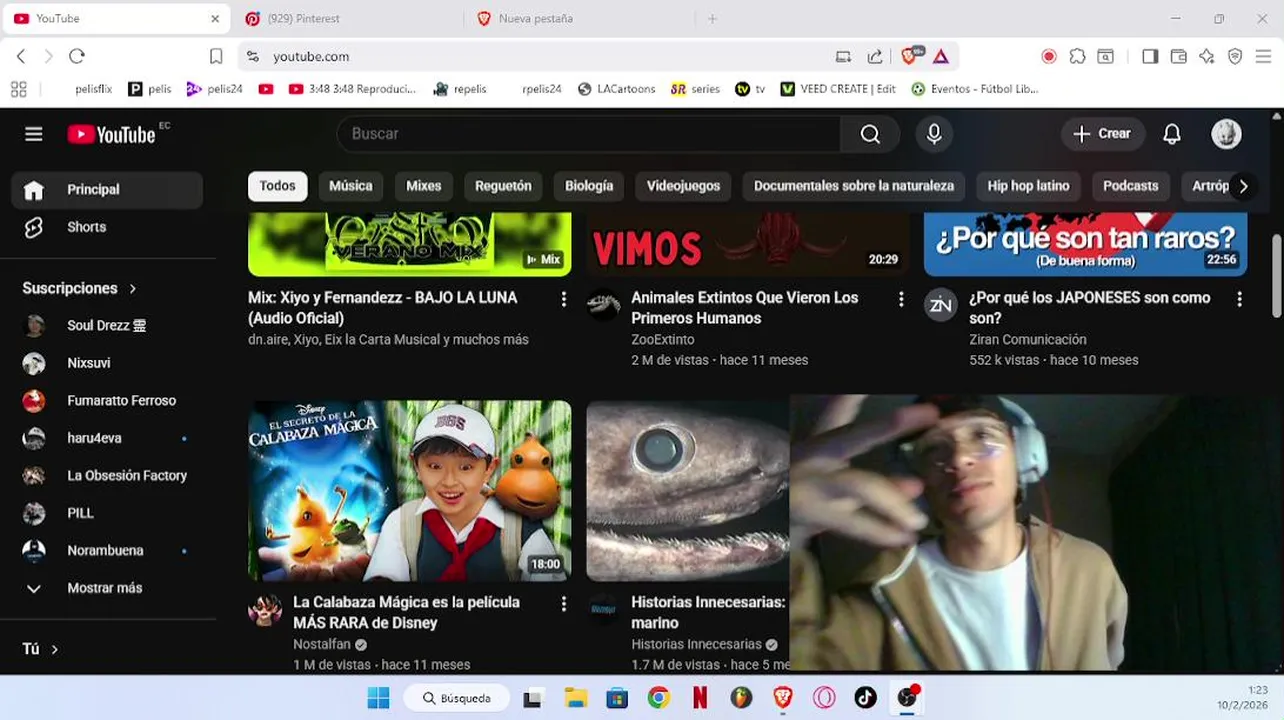Open the VEED CREATE bookmark
The image size is (1284, 720).
[x=838, y=88]
